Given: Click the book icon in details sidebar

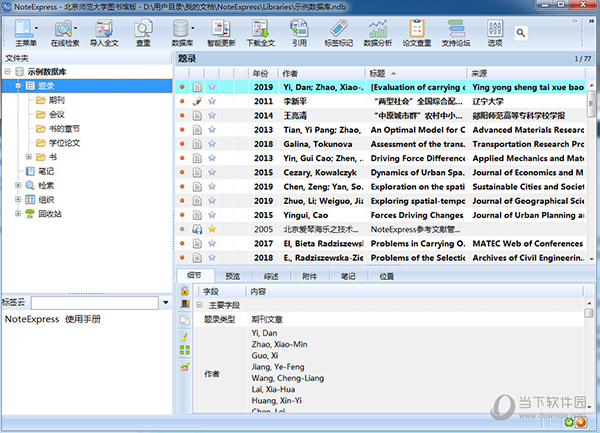Looking at the screenshot, I should click(185, 304).
